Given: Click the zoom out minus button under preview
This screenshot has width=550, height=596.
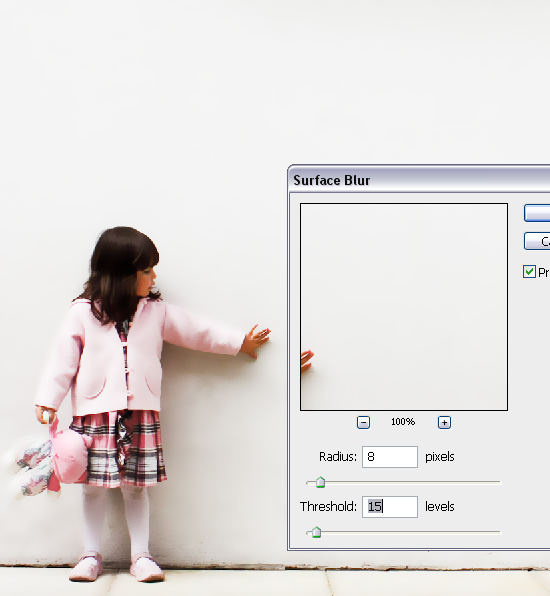Looking at the screenshot, I should pyautogui.click(x=363, y=422).
